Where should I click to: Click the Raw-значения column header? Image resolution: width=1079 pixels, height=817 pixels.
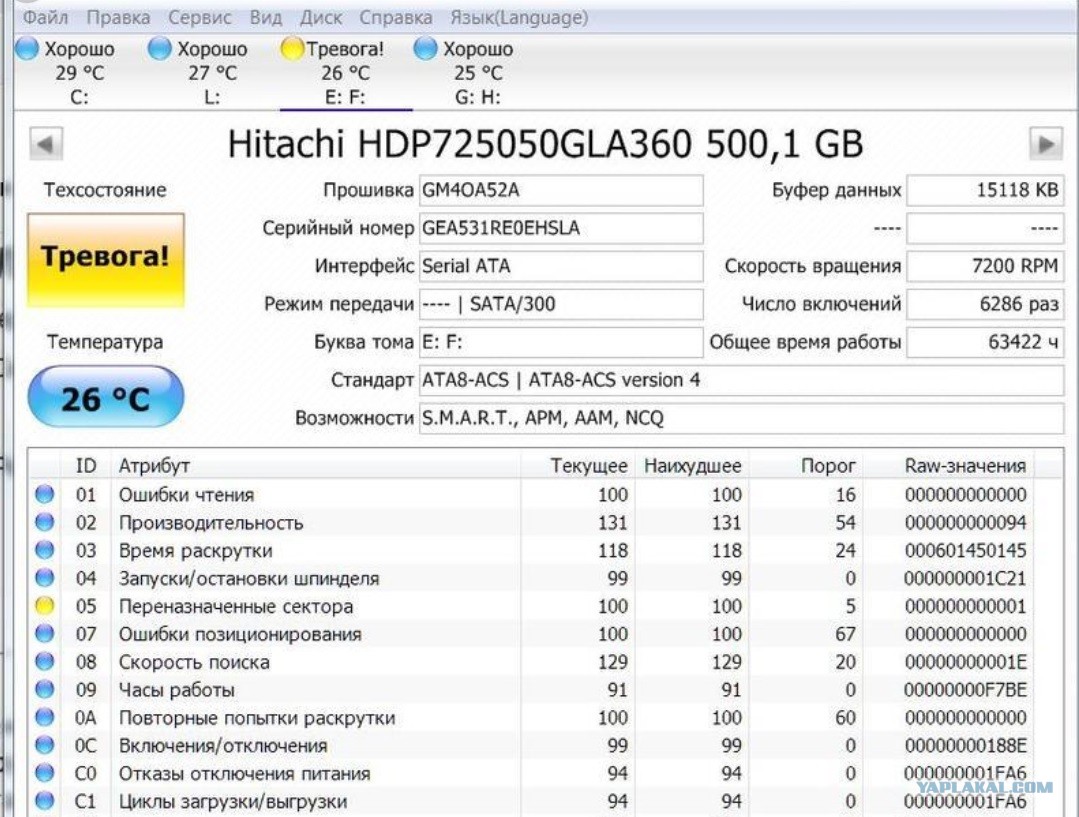(x=948, y=465)
